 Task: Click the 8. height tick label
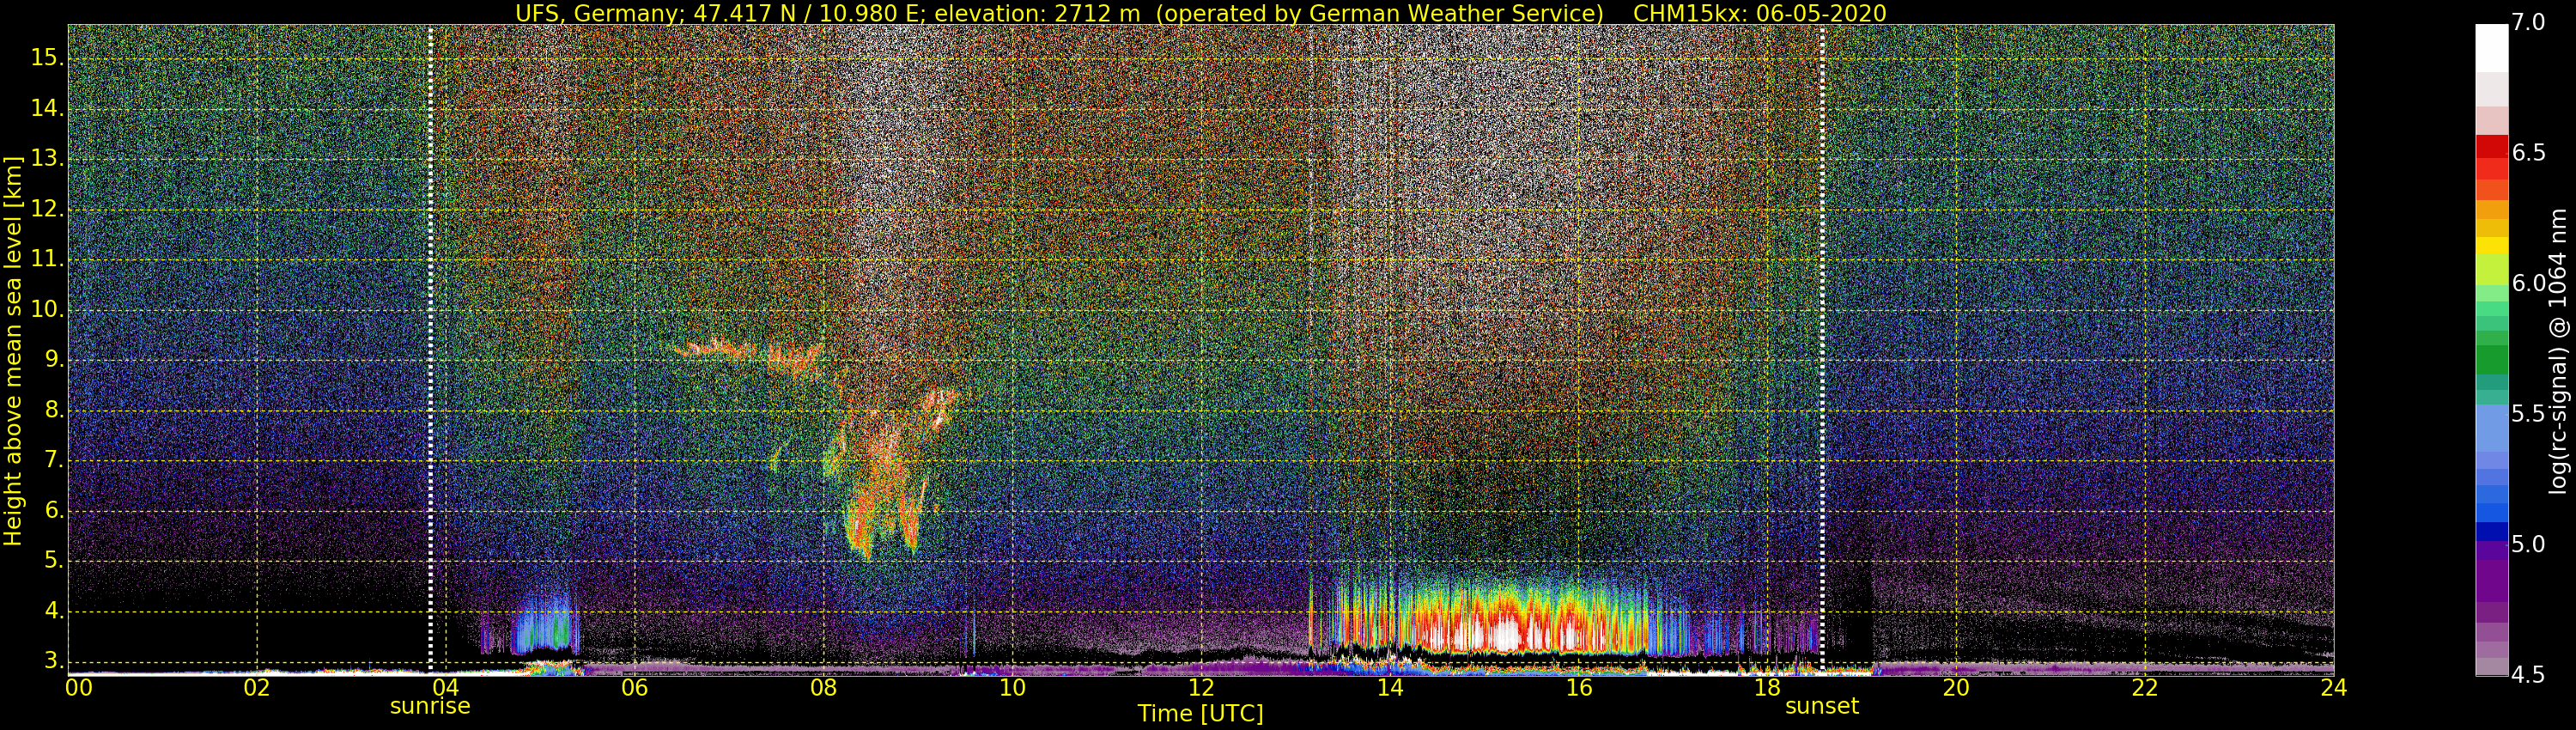coord(54,410)
